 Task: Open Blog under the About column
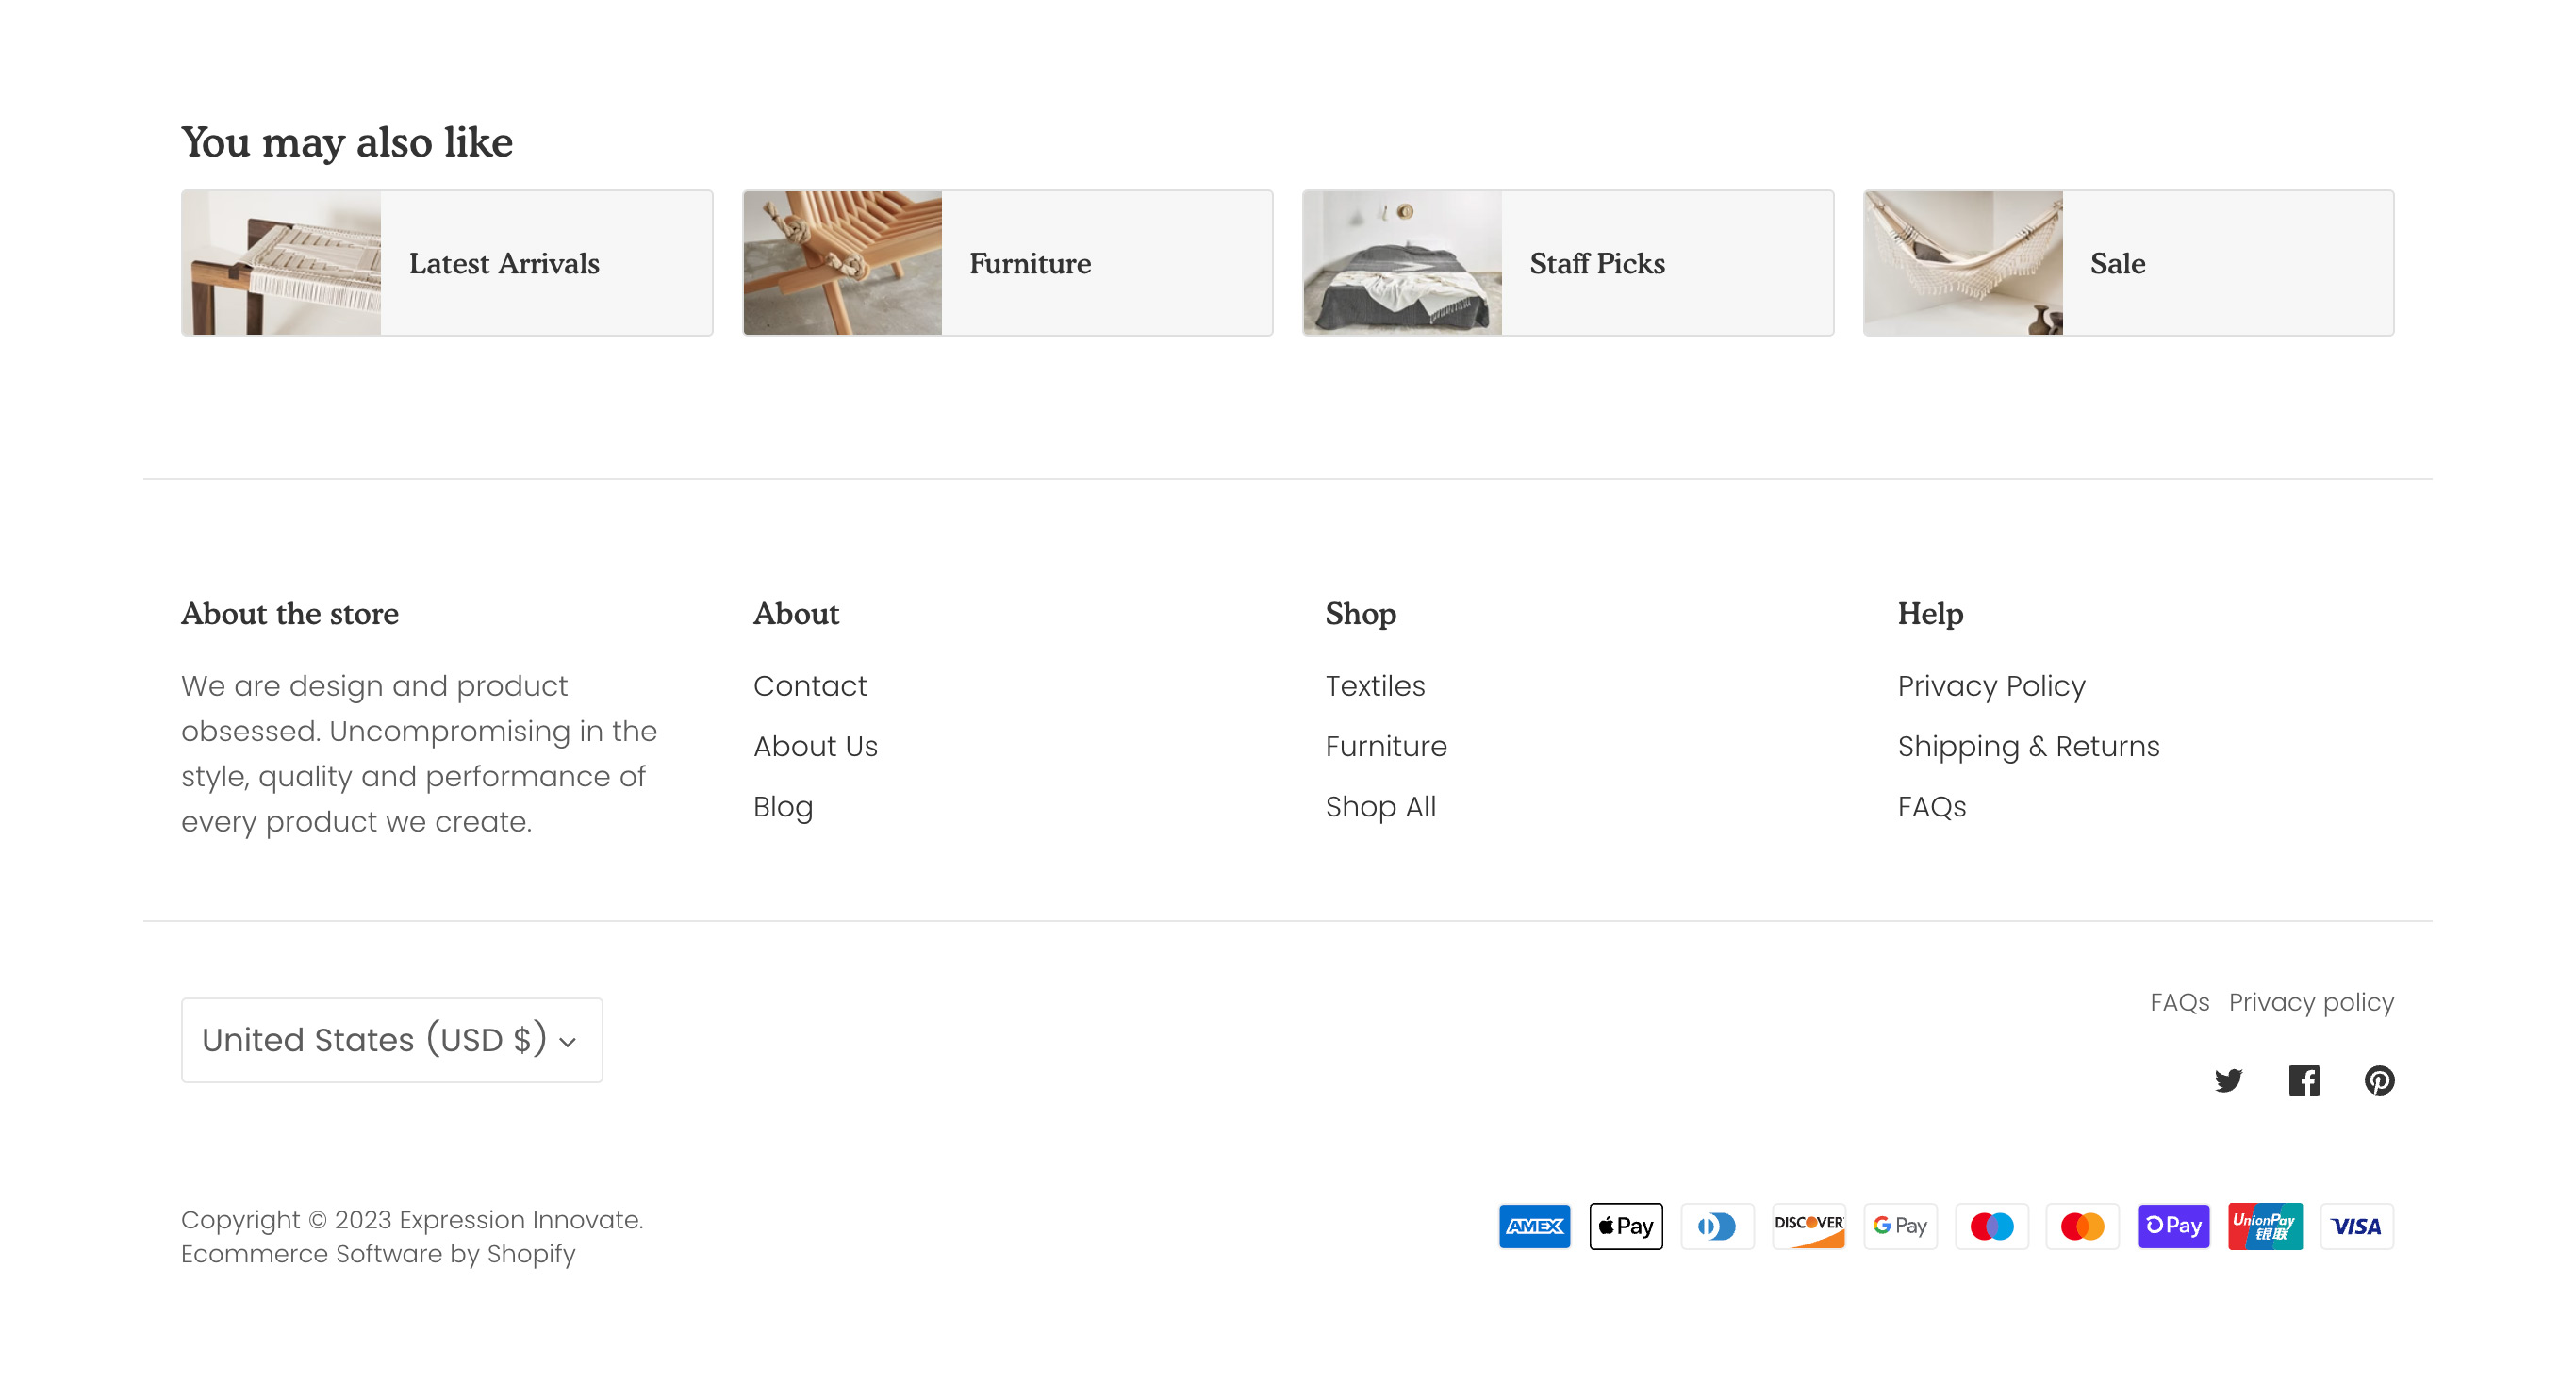(x=783, y=807)
